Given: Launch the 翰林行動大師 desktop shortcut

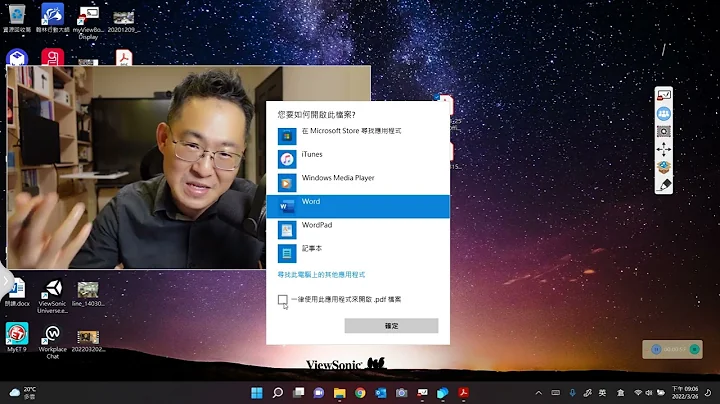Looking at the screenshot, I should click(x=52, y=18).
